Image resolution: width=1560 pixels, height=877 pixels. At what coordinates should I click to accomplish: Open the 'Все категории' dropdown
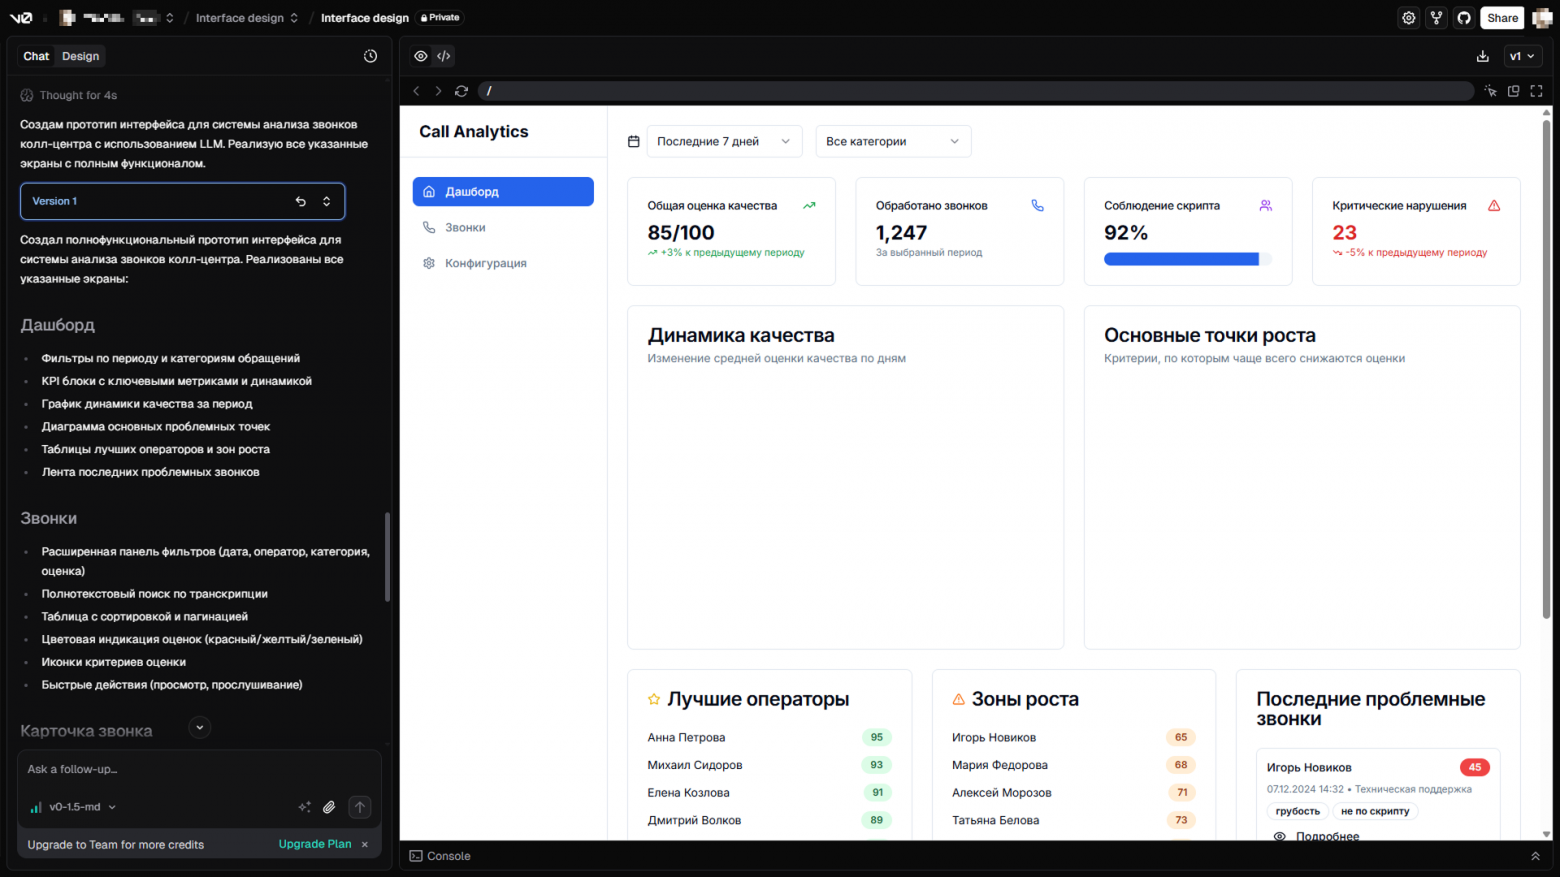(892, 142)
